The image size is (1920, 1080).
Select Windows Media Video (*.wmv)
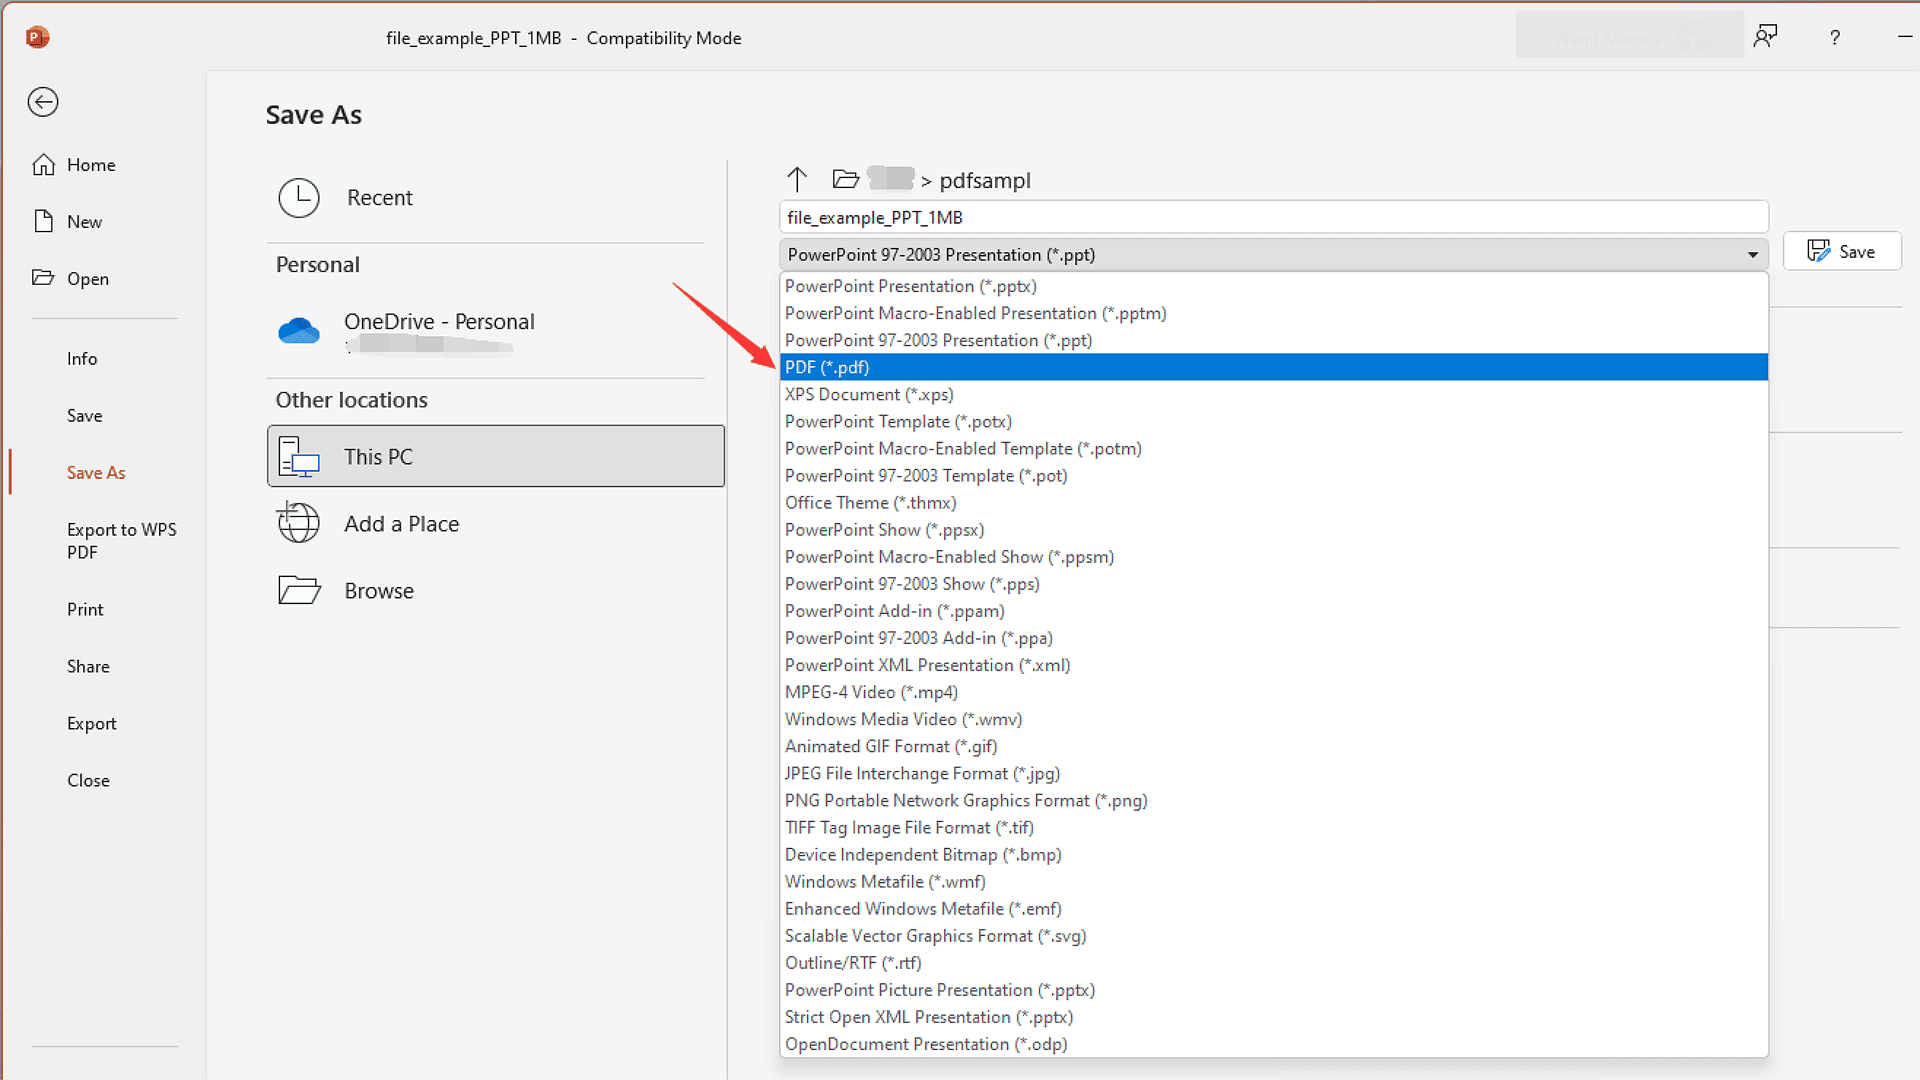click(x=1274, y=718)
